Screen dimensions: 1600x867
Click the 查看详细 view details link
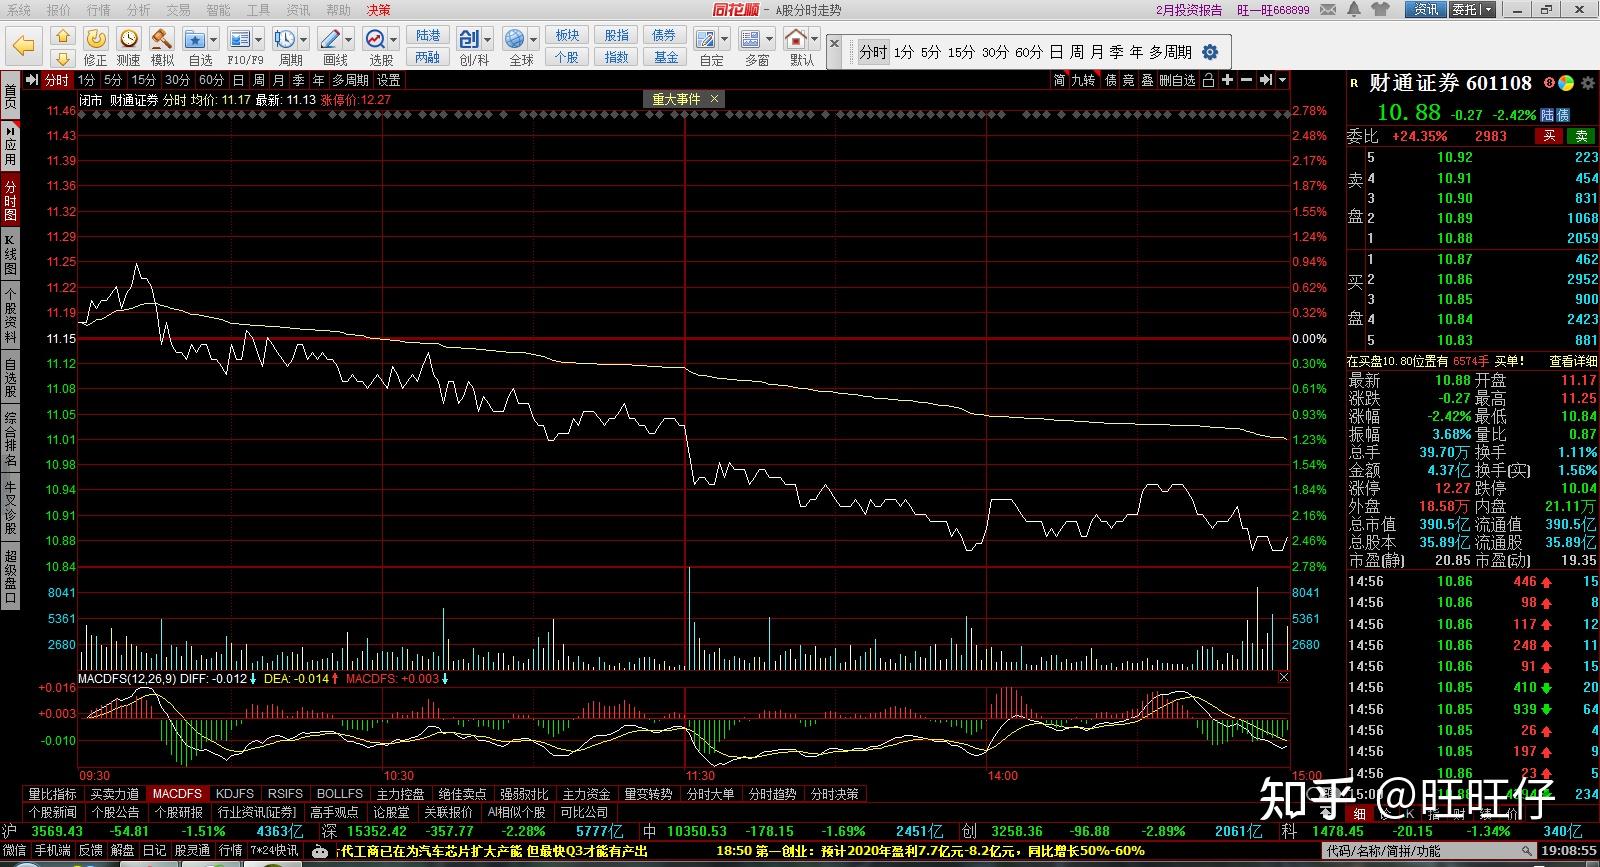click(x=1573, y=361)
